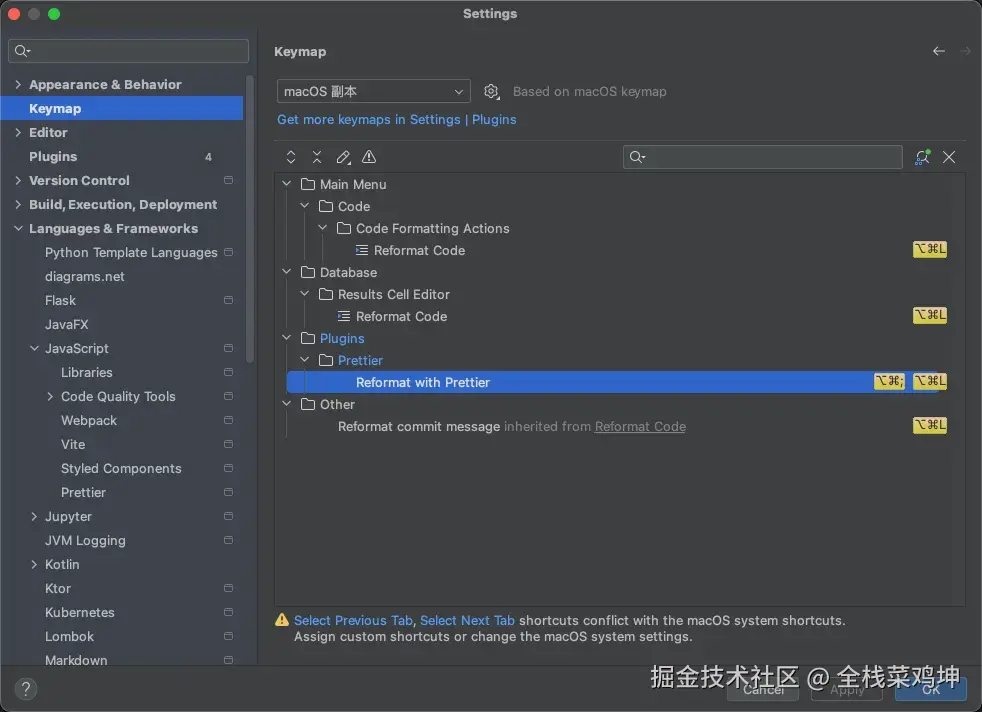Follow the Select Previous Tab link
The image size is (982, 712).
coord(353,621)
